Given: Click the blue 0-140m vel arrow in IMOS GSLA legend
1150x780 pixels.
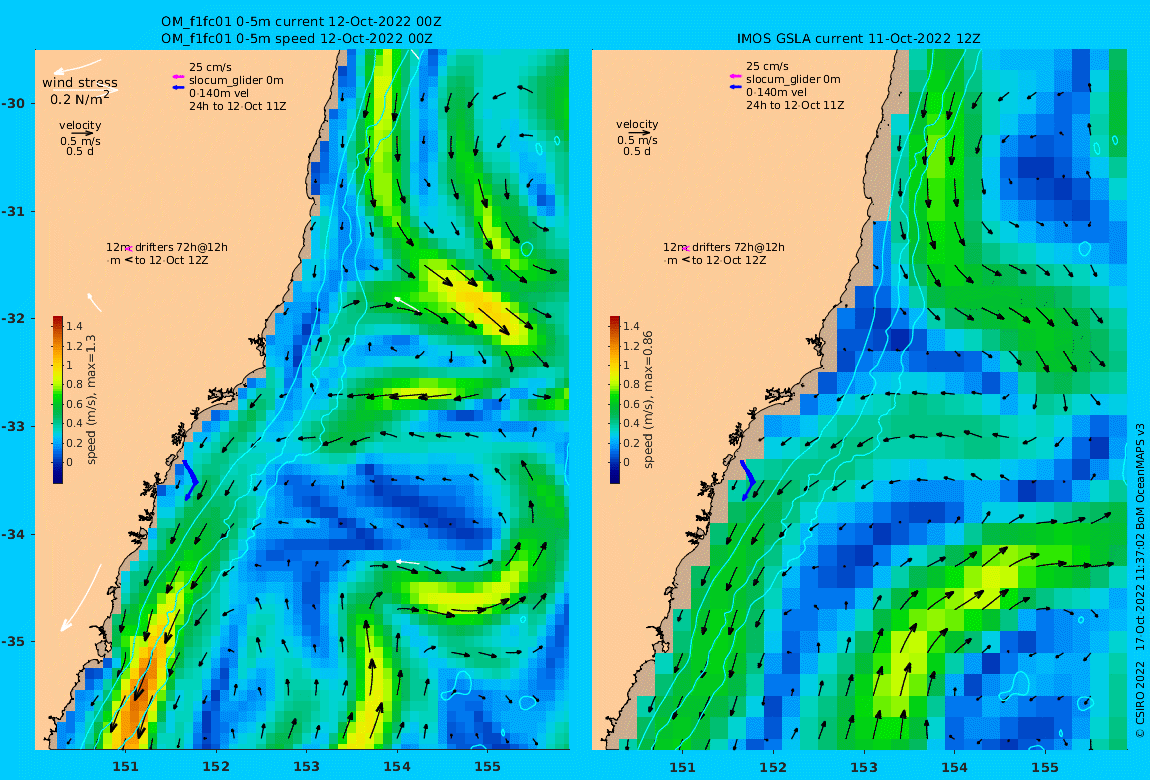Looking at the screenshot, I should click(735, 87).
